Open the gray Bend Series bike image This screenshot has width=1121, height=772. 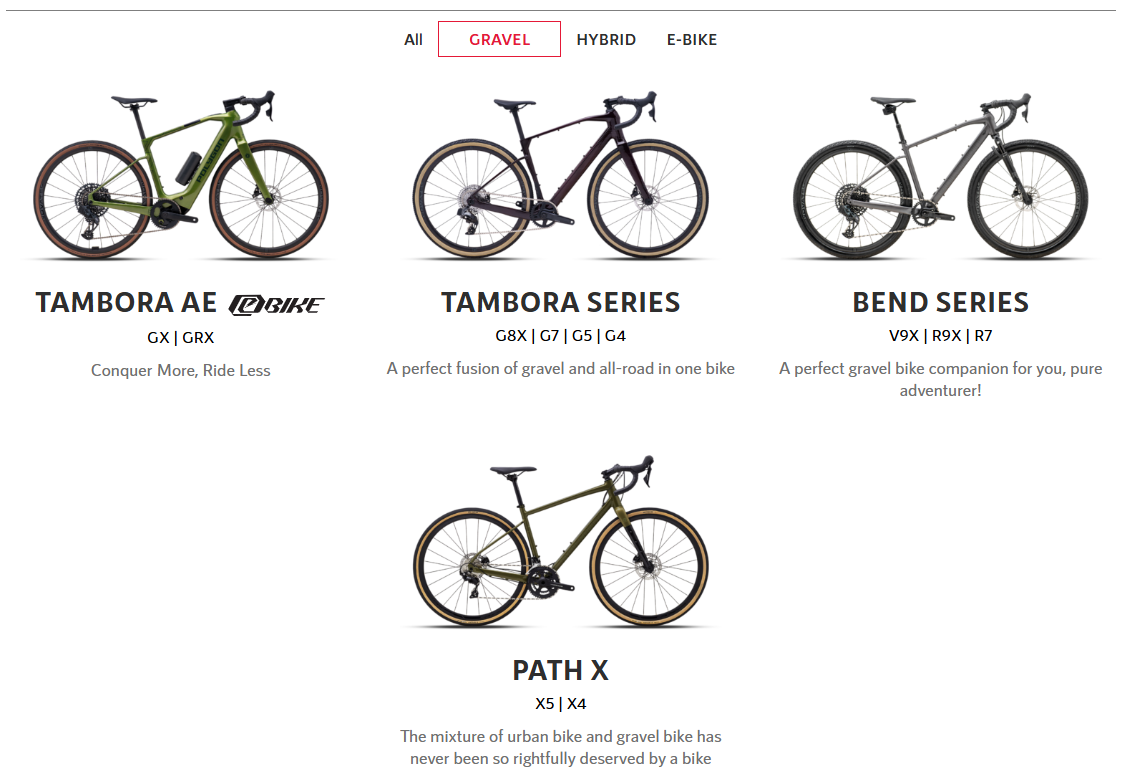pyautogui.click(x=940, y=174)
